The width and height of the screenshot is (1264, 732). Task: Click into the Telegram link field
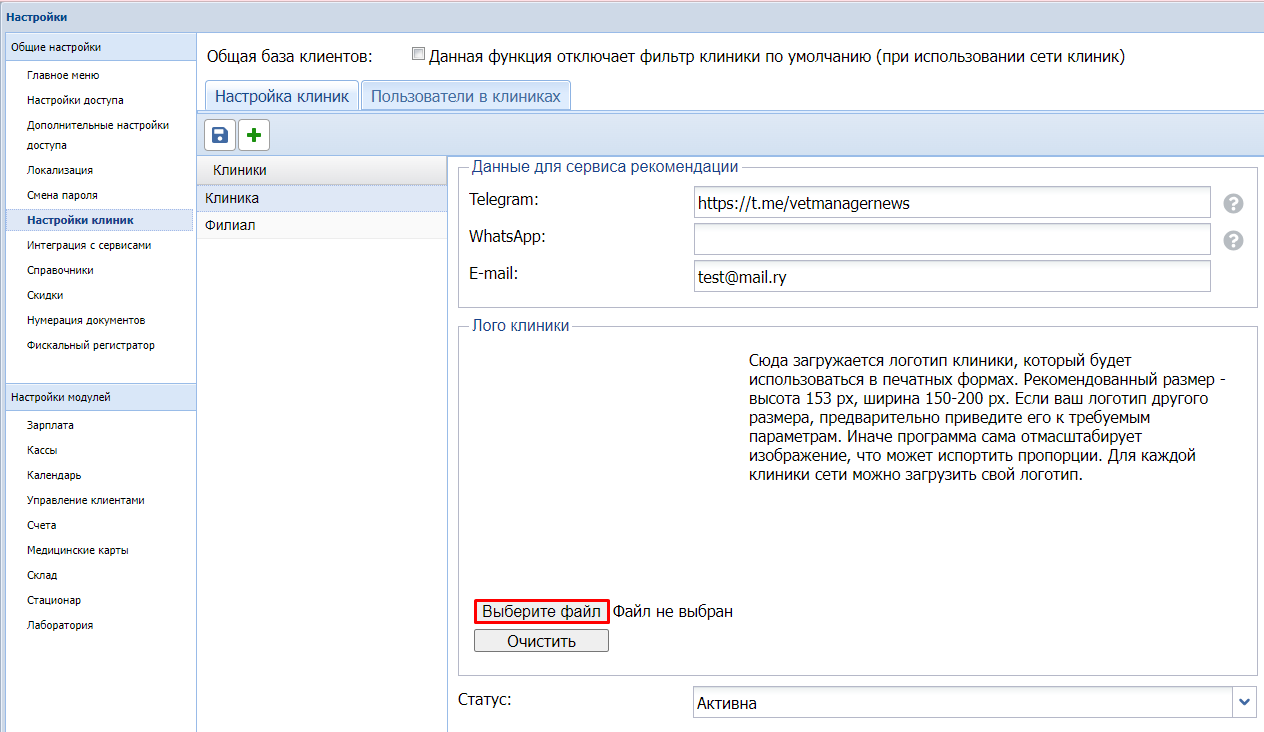(951, 202)
